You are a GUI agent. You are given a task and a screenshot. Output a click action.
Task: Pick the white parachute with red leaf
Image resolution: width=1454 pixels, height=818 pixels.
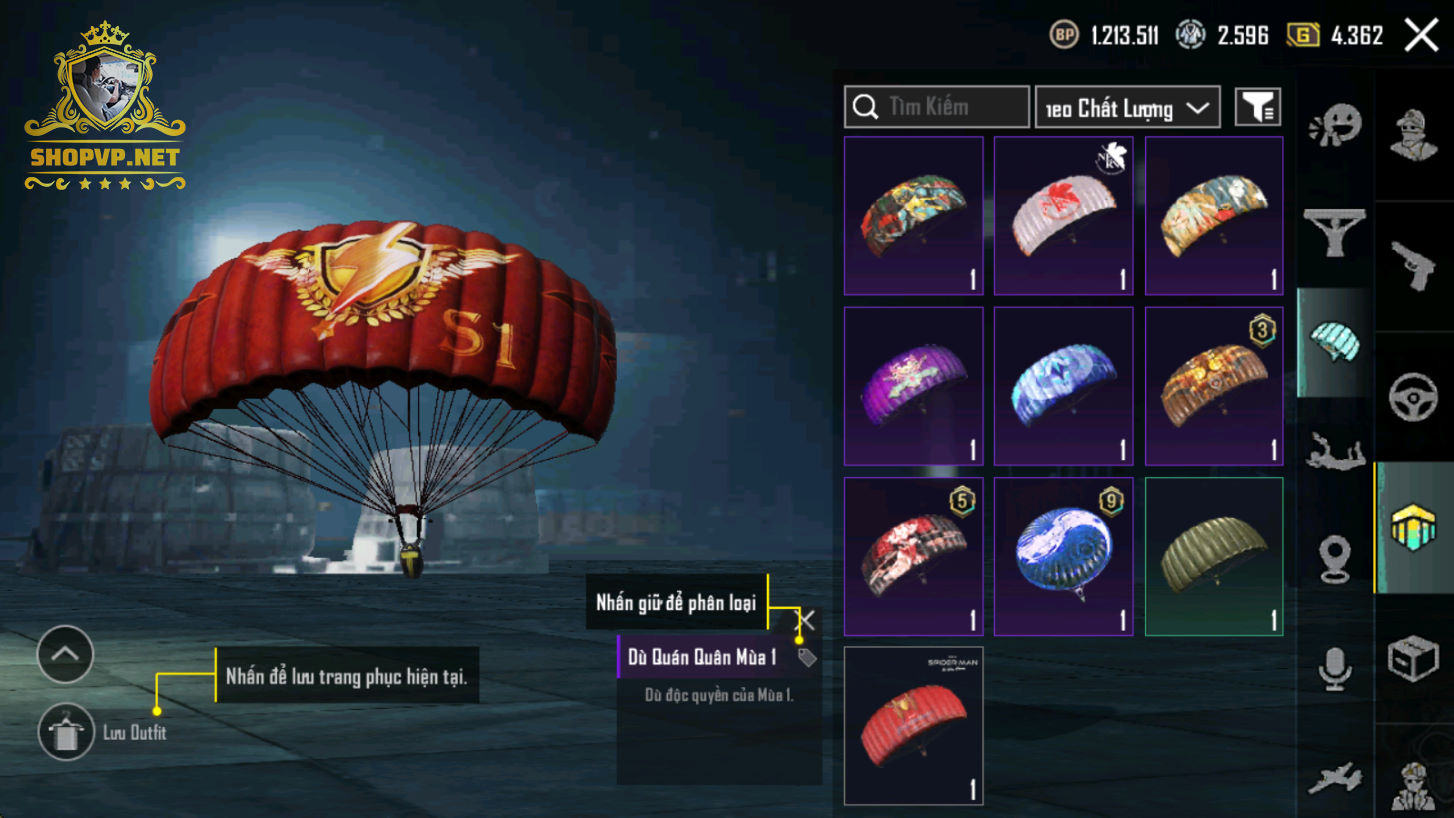tap(1064, 216)
